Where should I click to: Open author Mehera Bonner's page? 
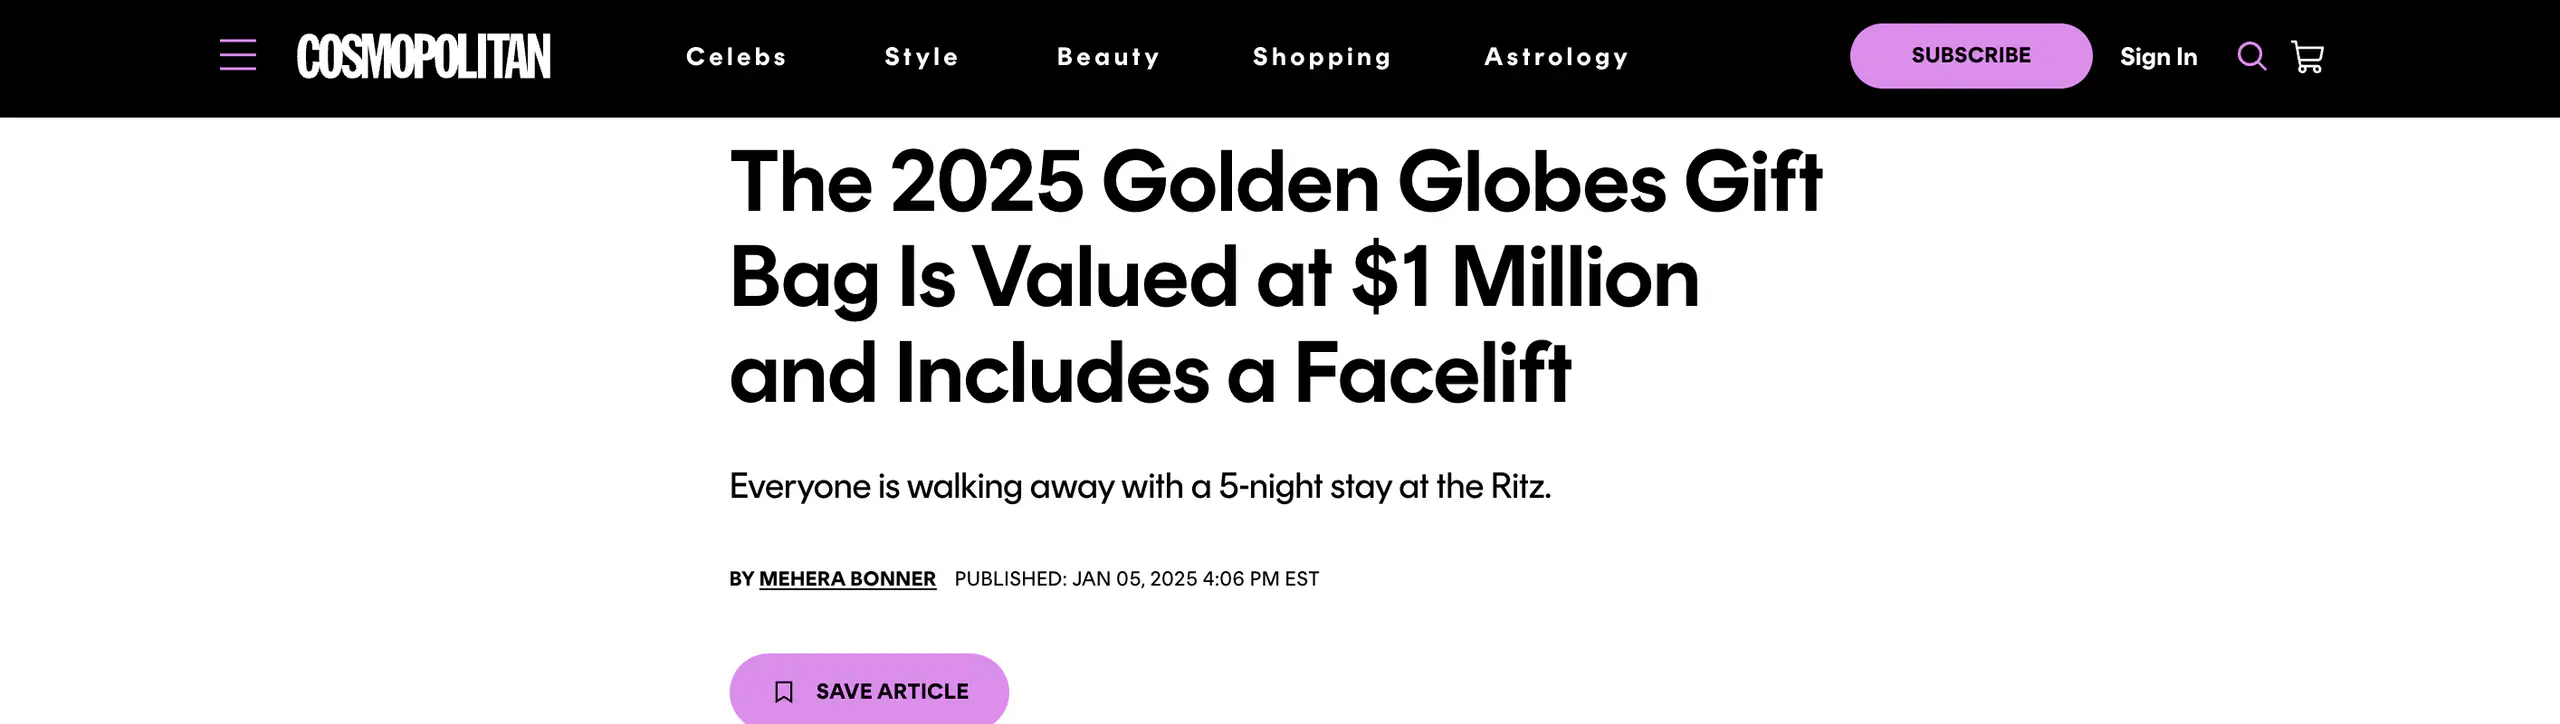click(847, 579)
